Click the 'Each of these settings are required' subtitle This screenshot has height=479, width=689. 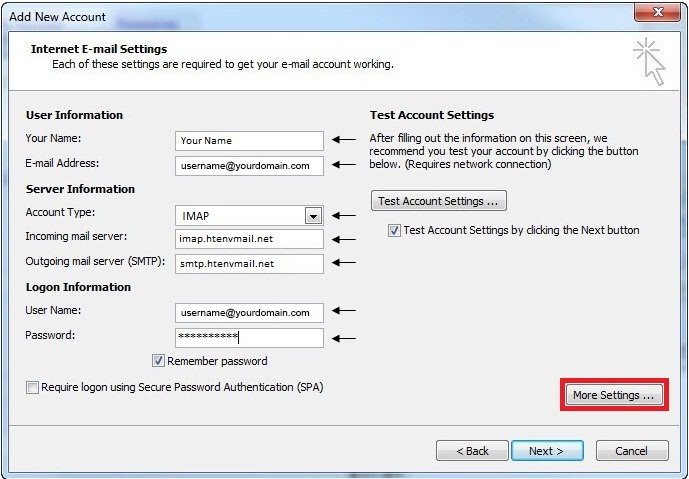coord(223,64)
